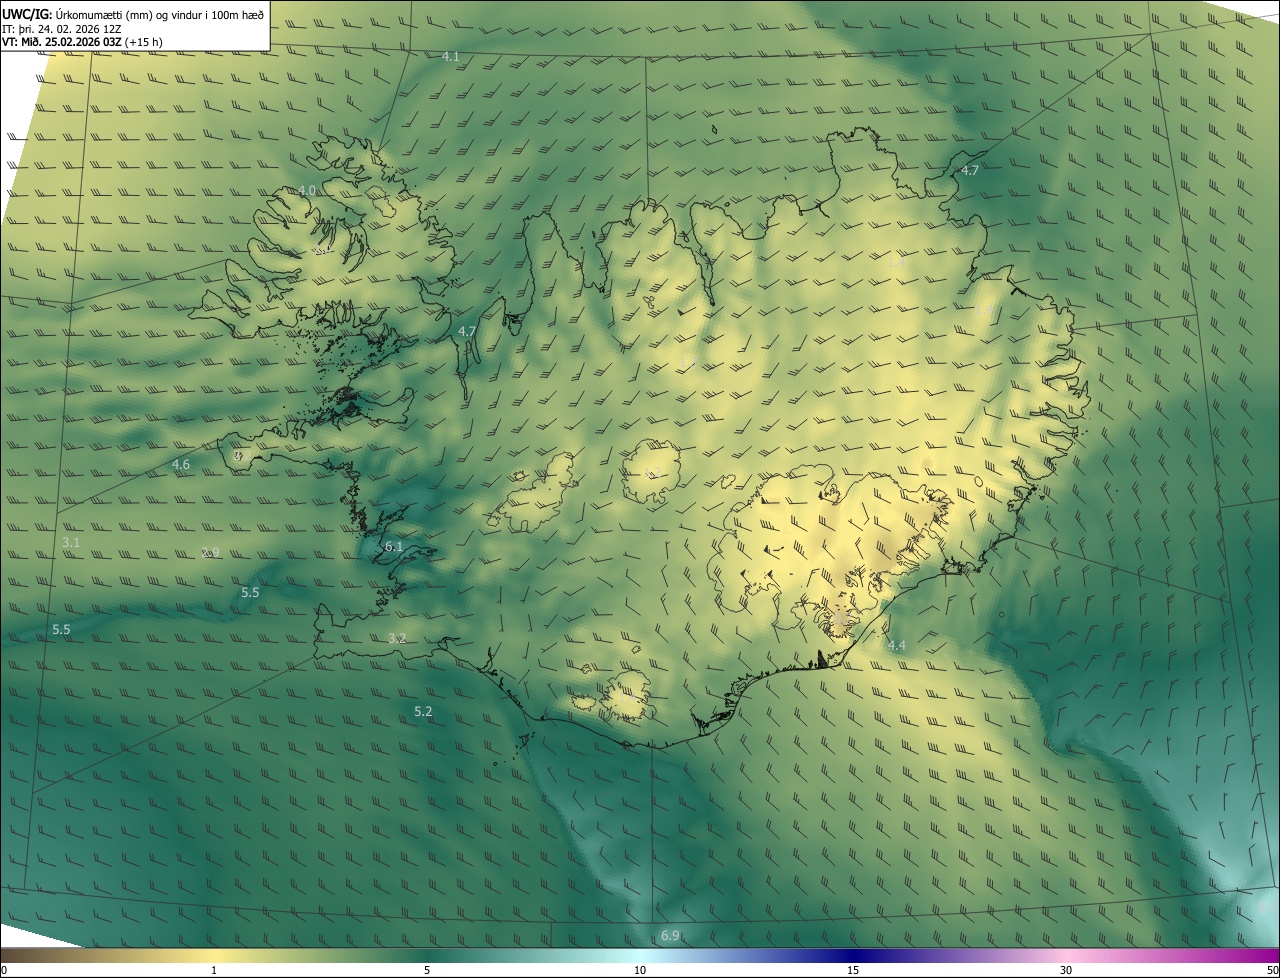The height and width of the screenshot is (978, 1280).
Task: Click the 15 tick on the colorbar legend
Action: (853, 970)
